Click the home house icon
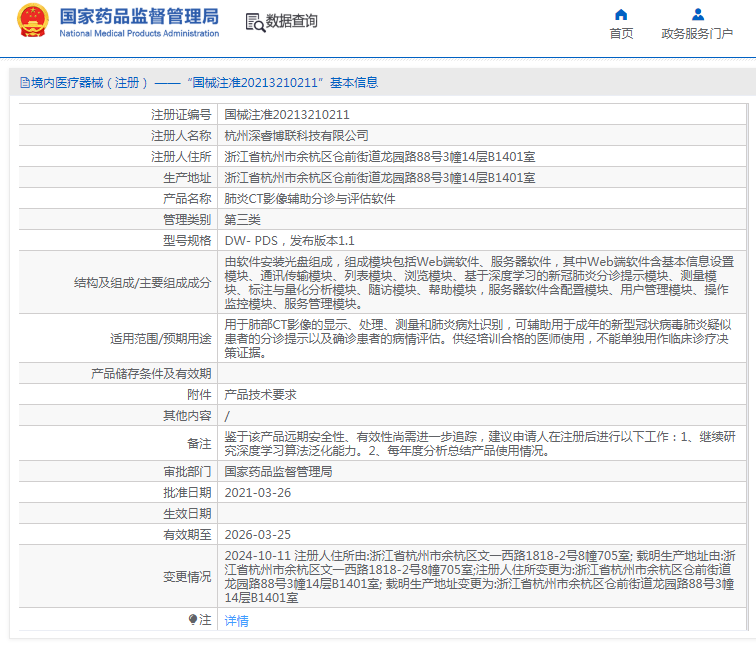This screenshot has width=756, height=648. pyautogui.click(x=621, y=14)
